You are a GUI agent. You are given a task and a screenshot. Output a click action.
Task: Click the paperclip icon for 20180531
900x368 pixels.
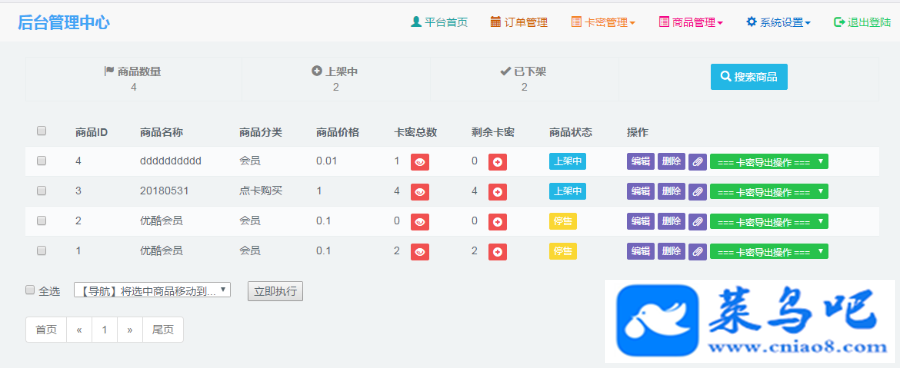point(697,192)
